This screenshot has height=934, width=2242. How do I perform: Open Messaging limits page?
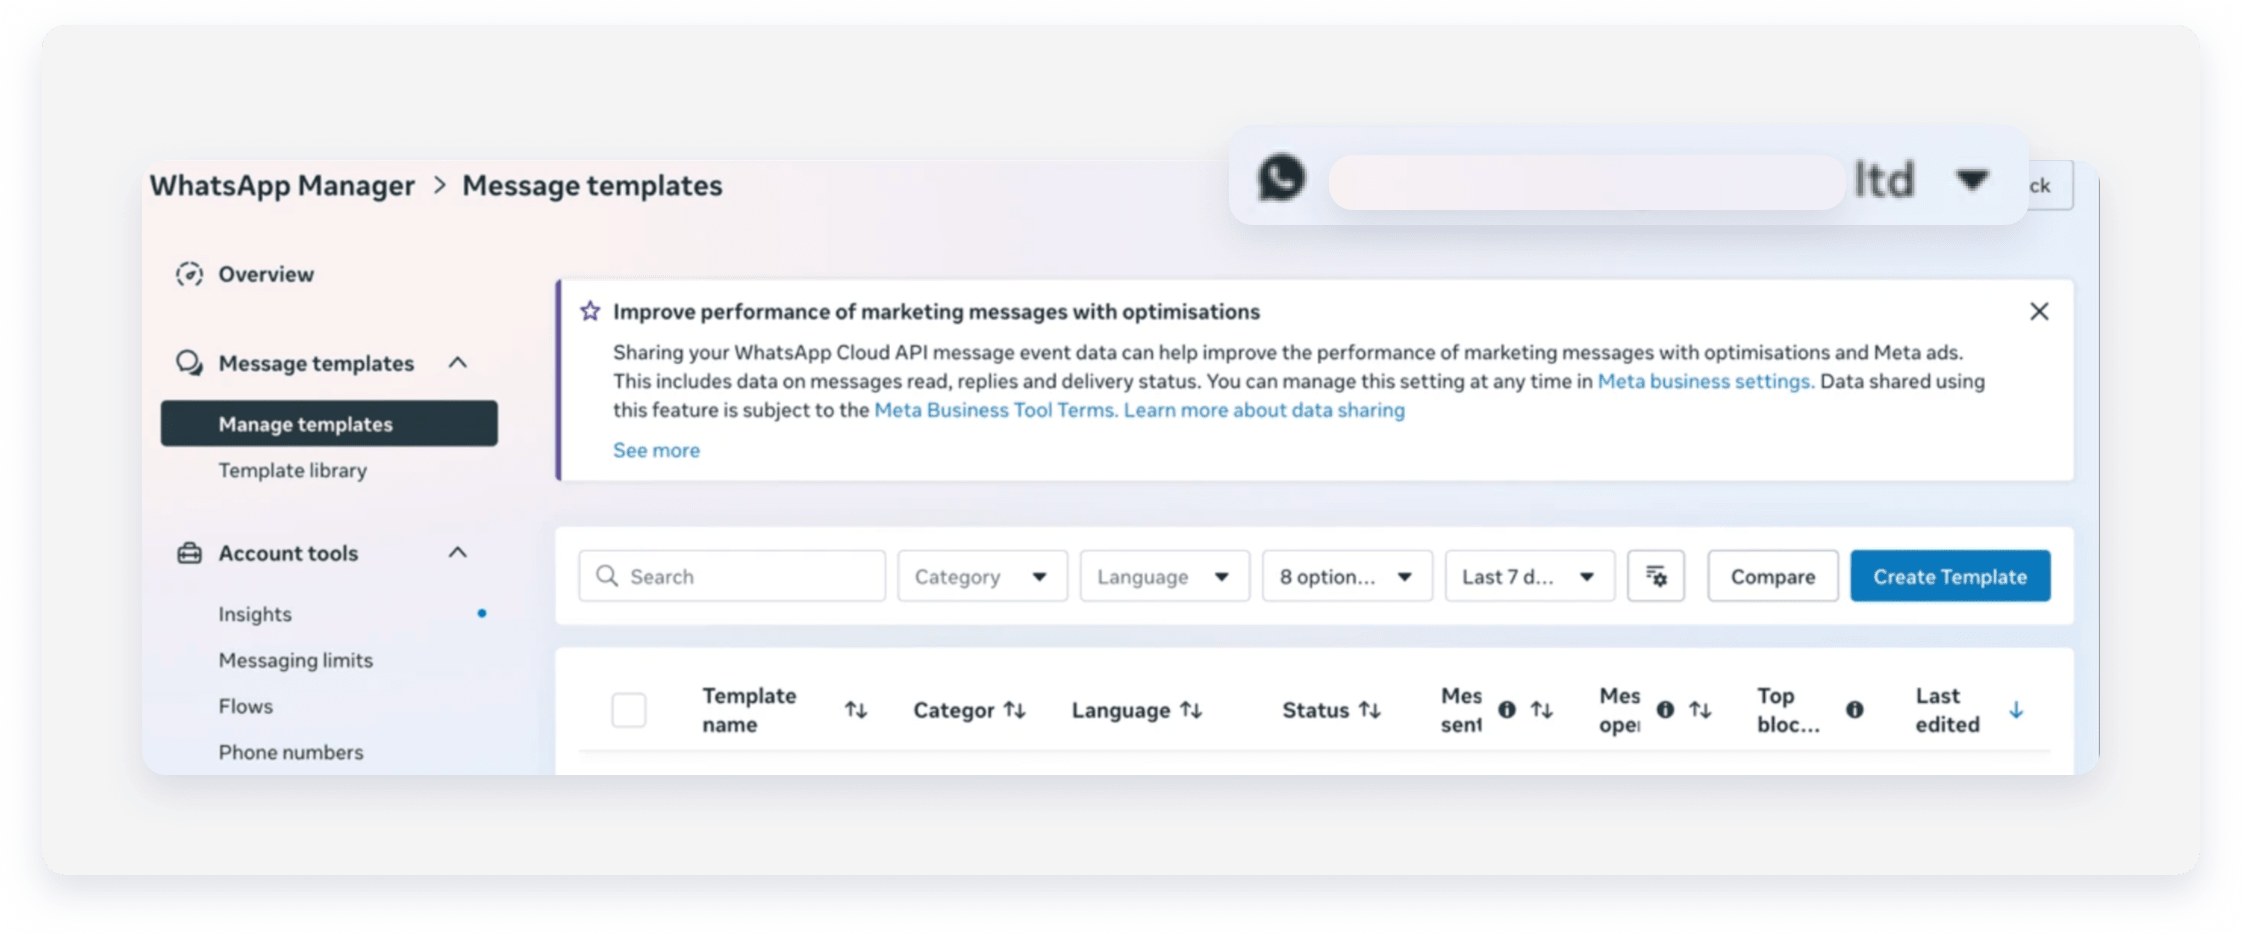(296, 660)
